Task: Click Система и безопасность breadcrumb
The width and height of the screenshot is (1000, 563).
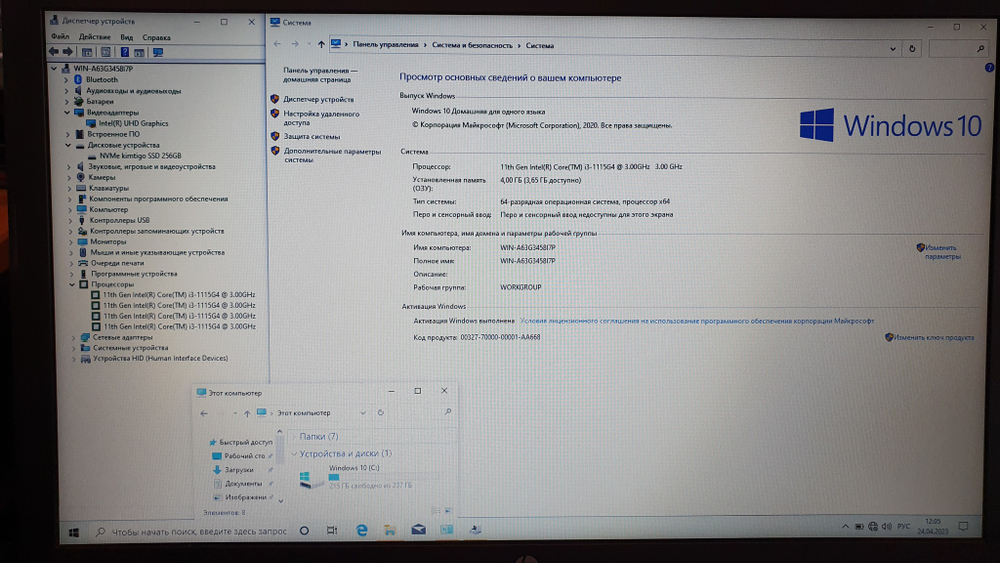Action: point(472,45)
